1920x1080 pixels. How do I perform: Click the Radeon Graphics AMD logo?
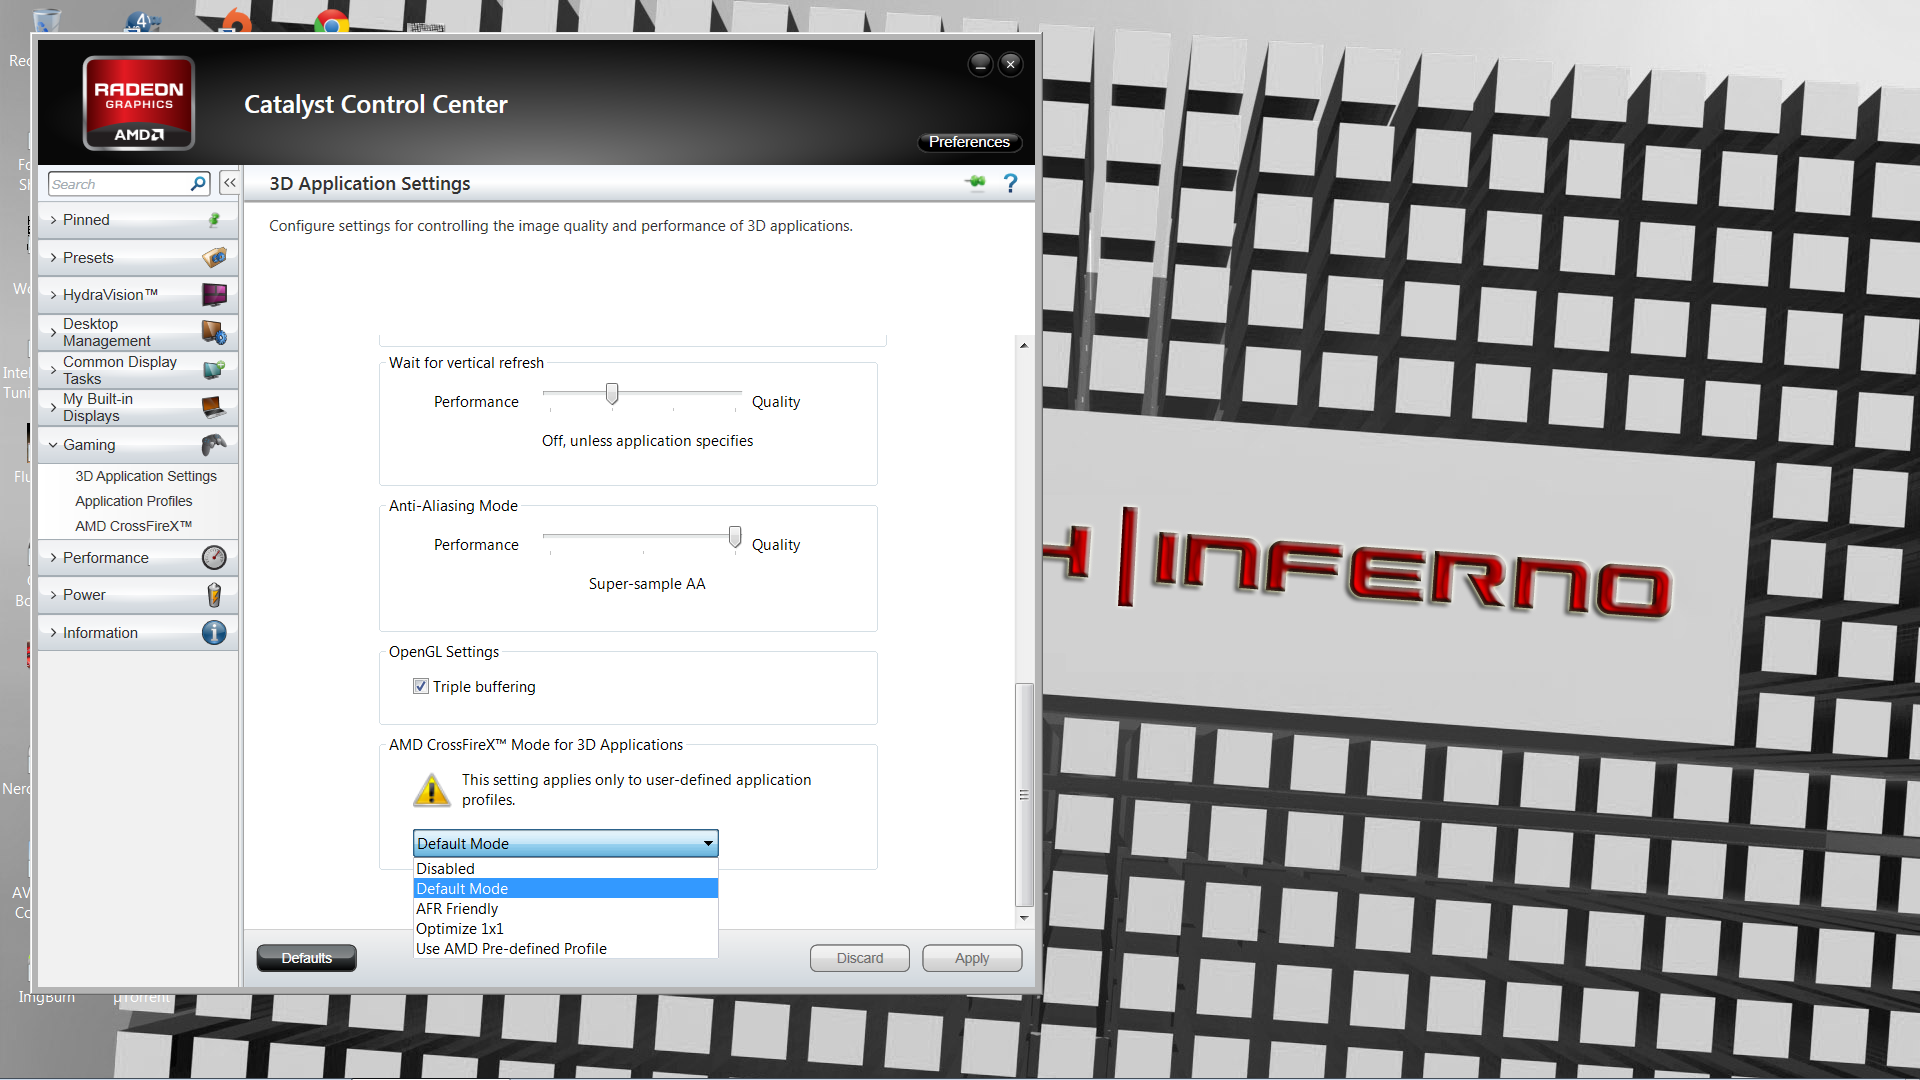(139, 103)
